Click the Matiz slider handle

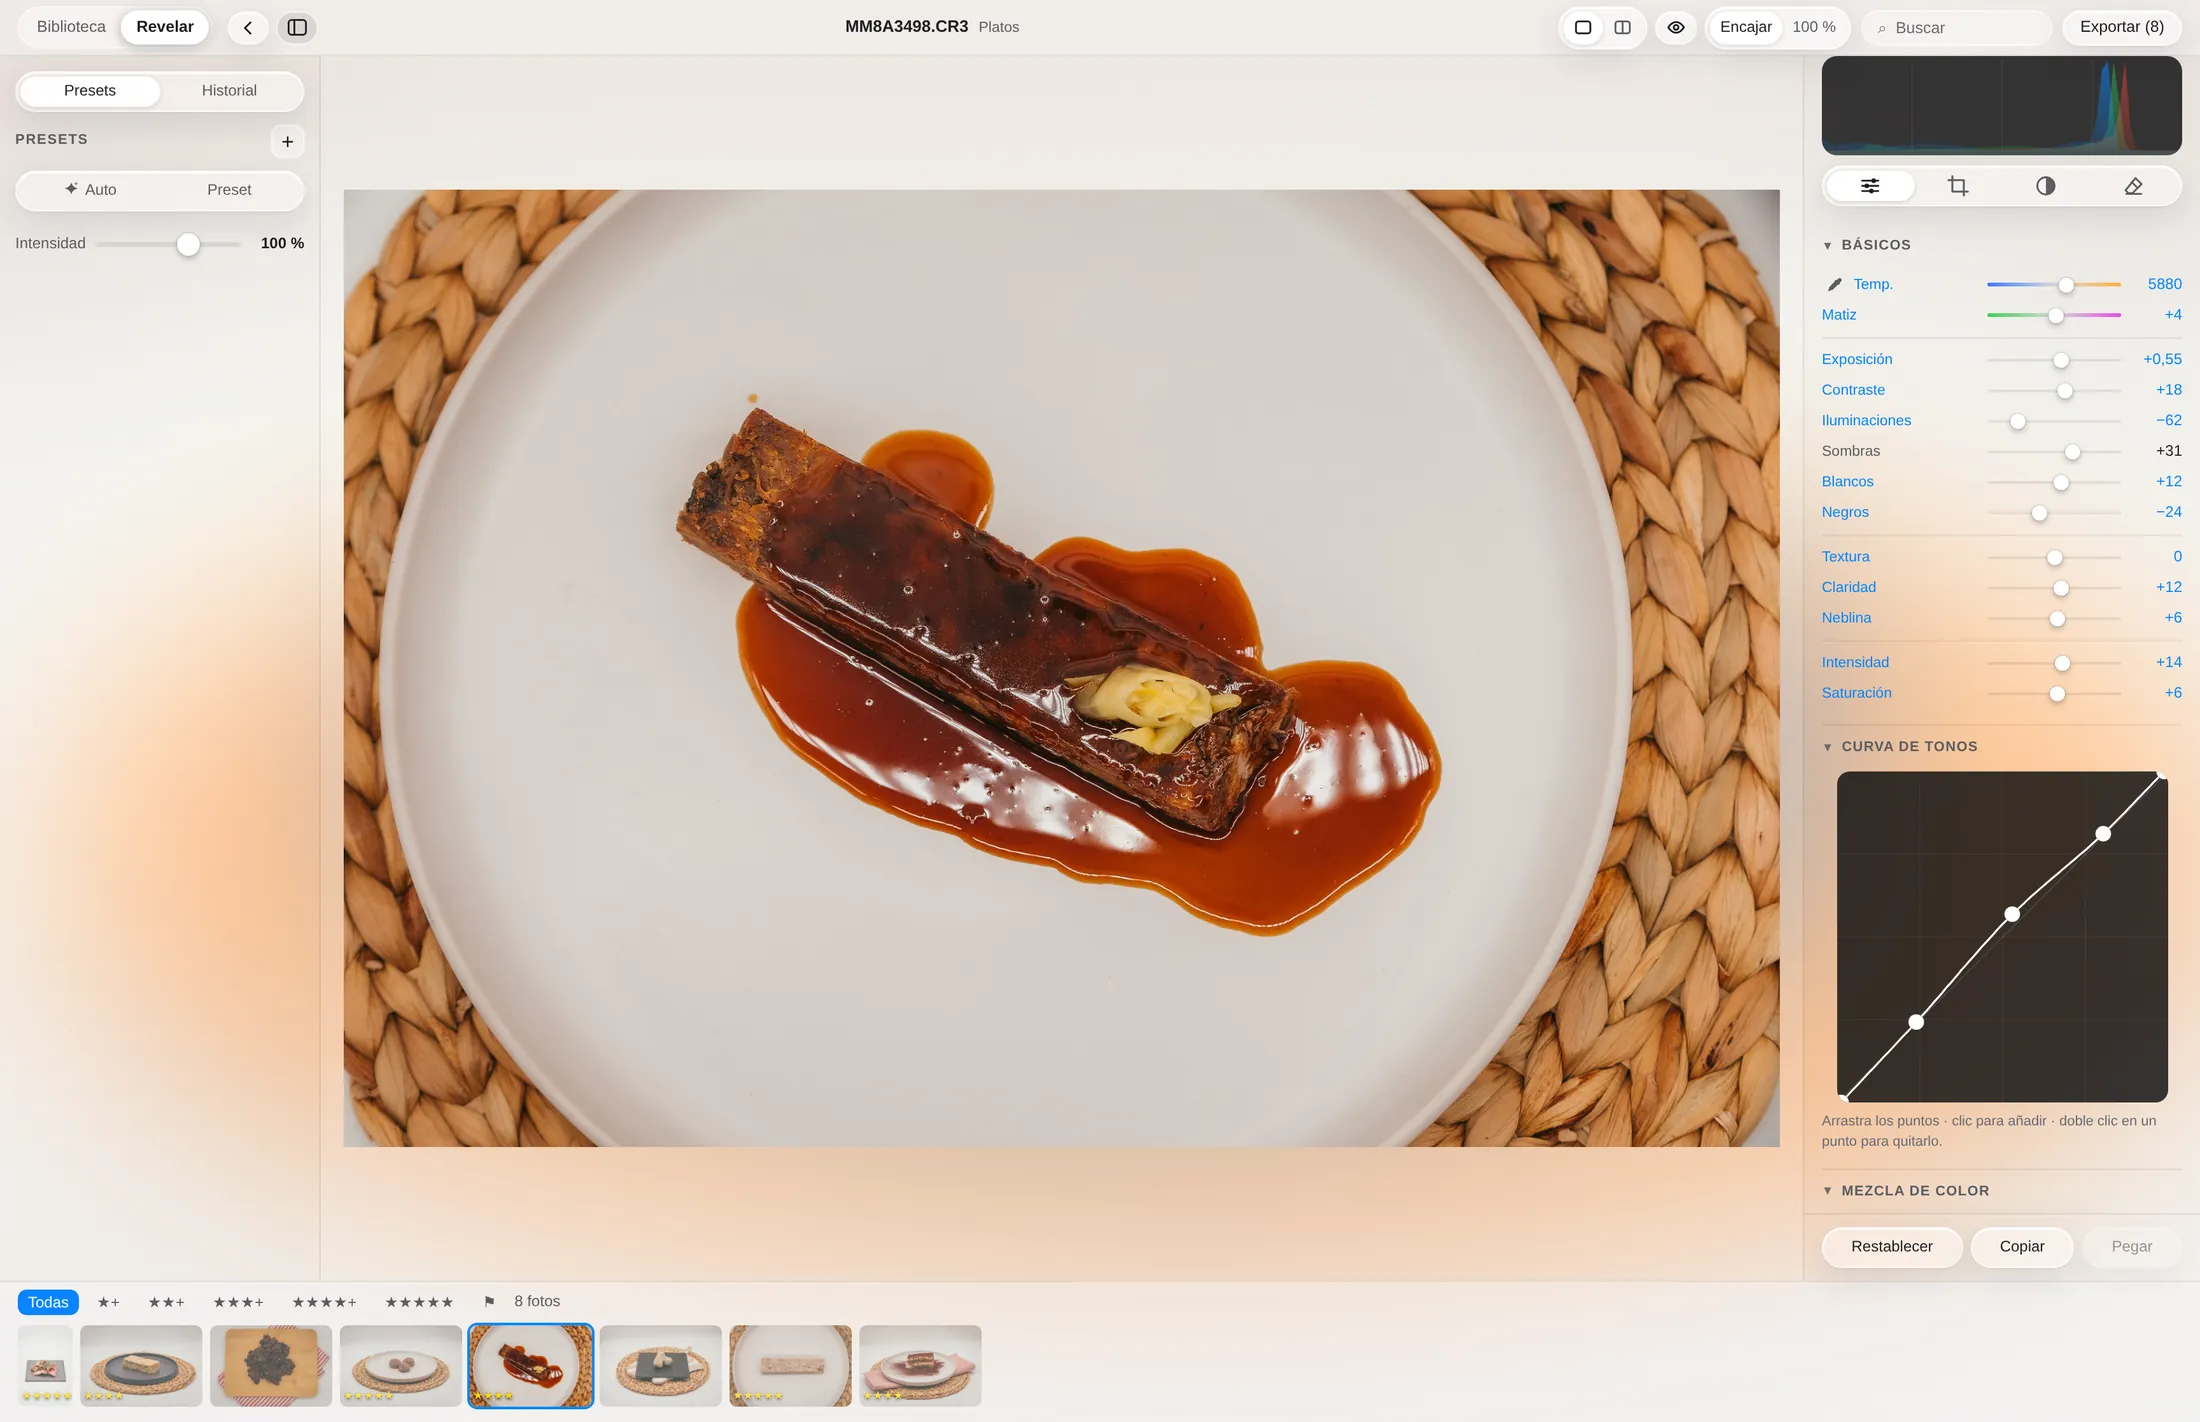[2056, 316]
